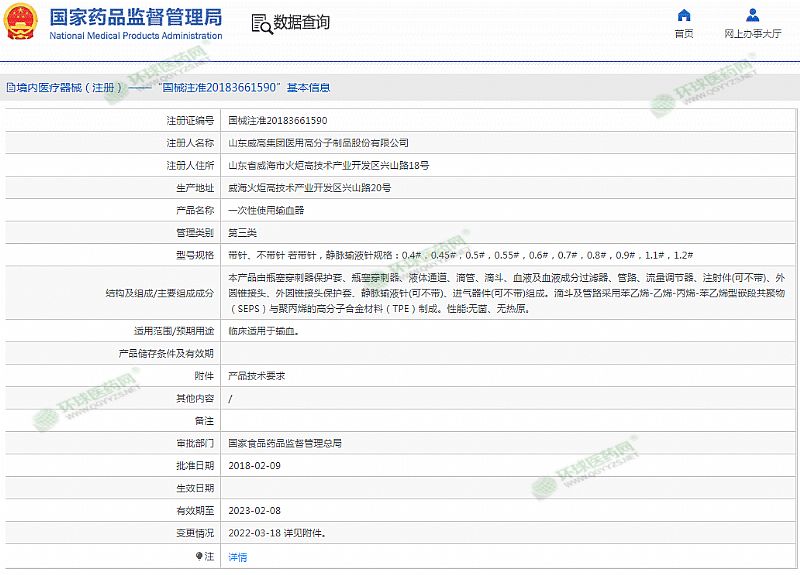Click the 数据查询 magnifier document icon
Viewport: 800px width, 575px height.
[x=260, y=24]
